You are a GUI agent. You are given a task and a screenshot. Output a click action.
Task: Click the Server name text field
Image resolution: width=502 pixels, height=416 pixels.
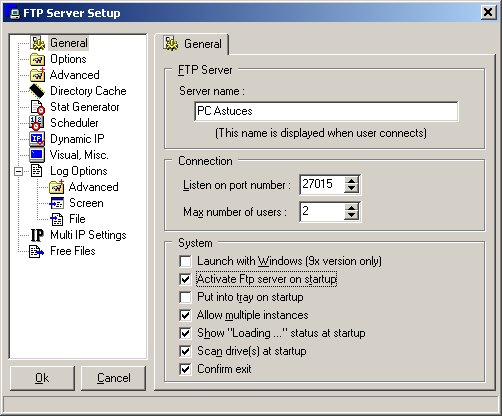[x=326, y=111]
